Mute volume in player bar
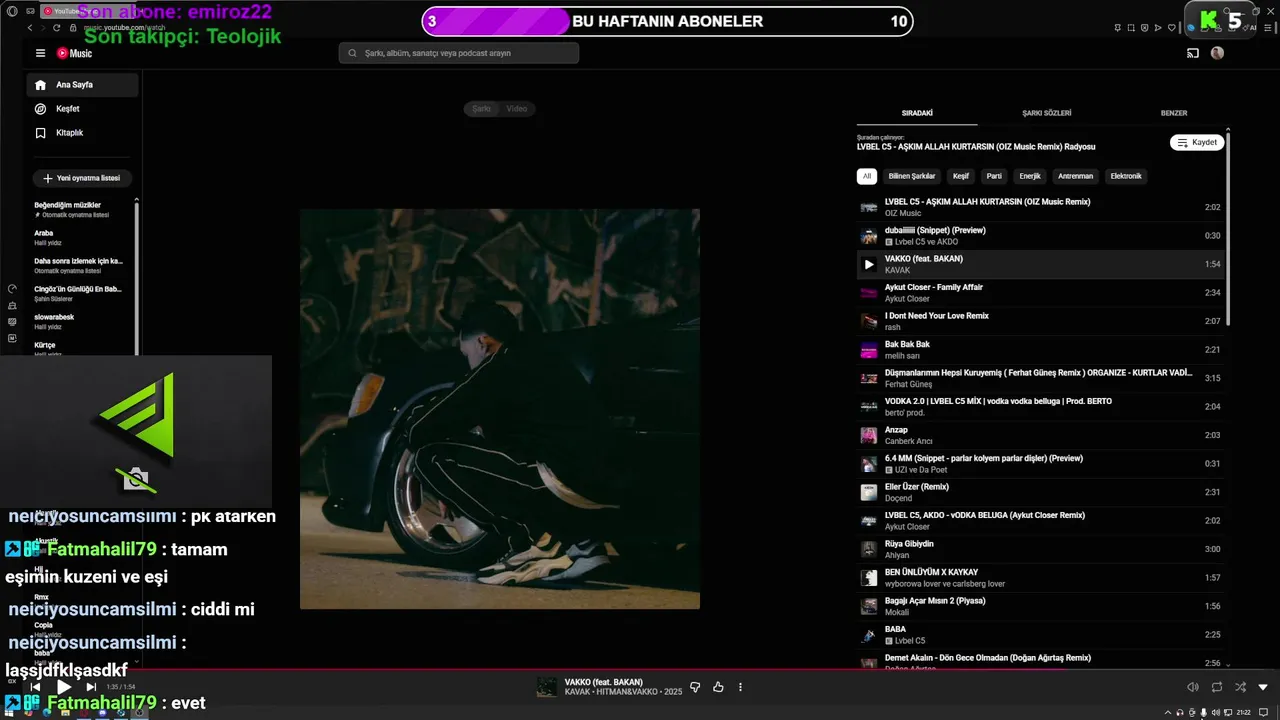Viewport: 1280px width, 720px height. [x=1192, y=687]
